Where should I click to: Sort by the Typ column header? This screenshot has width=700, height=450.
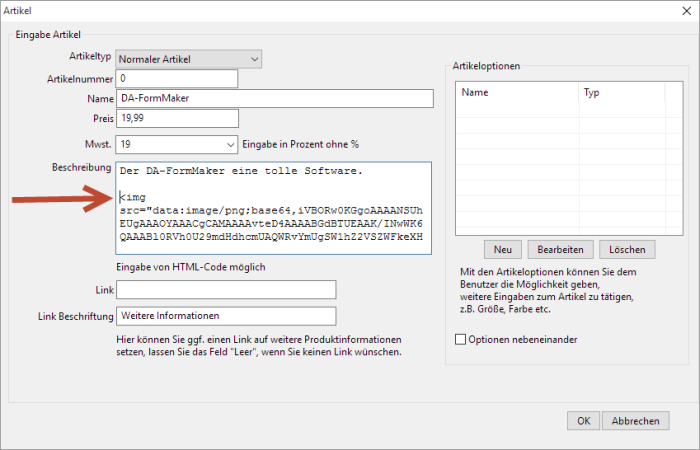(x=620, y=92)
